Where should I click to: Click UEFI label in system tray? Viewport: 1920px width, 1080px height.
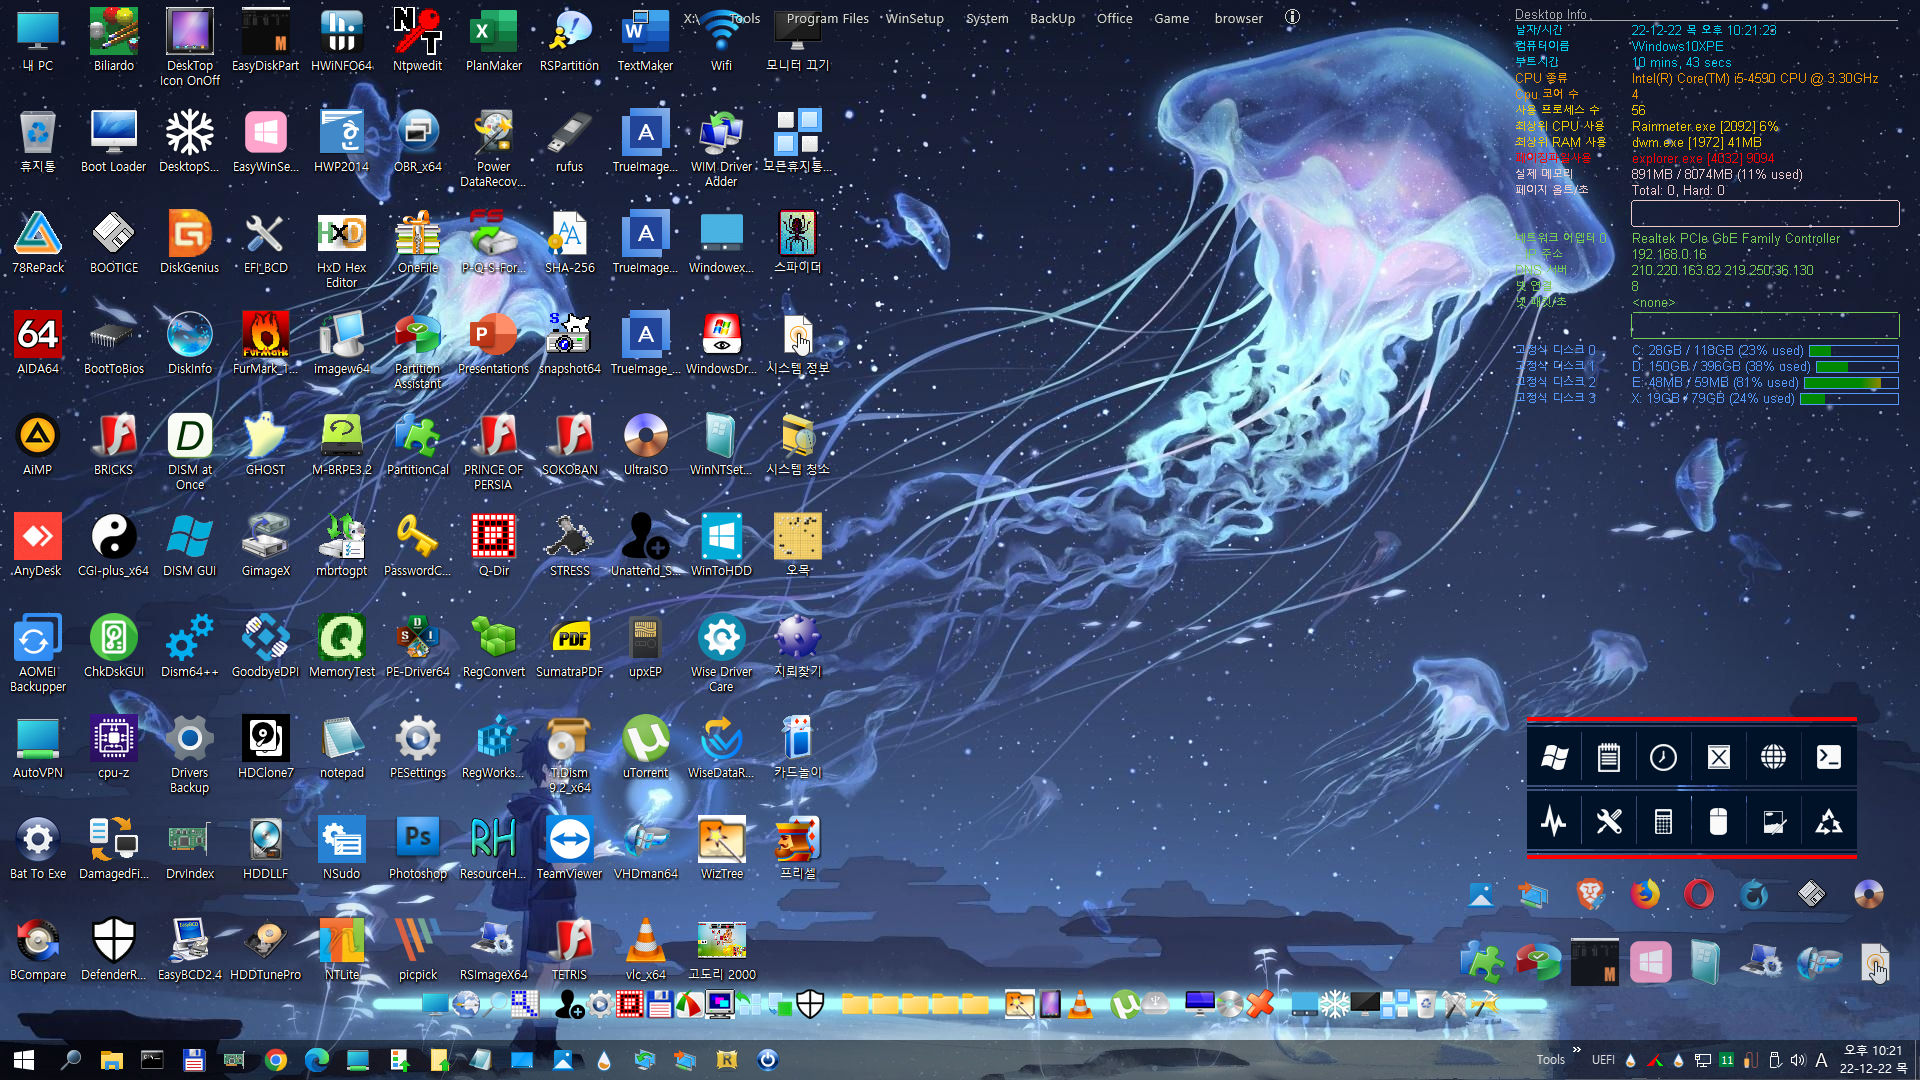pyautogui.click(x=1603, y=1060)
